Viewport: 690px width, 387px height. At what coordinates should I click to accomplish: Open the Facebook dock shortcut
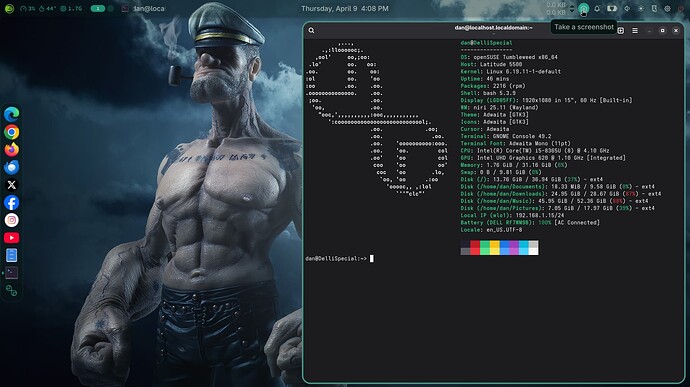(x=11, y=203)
